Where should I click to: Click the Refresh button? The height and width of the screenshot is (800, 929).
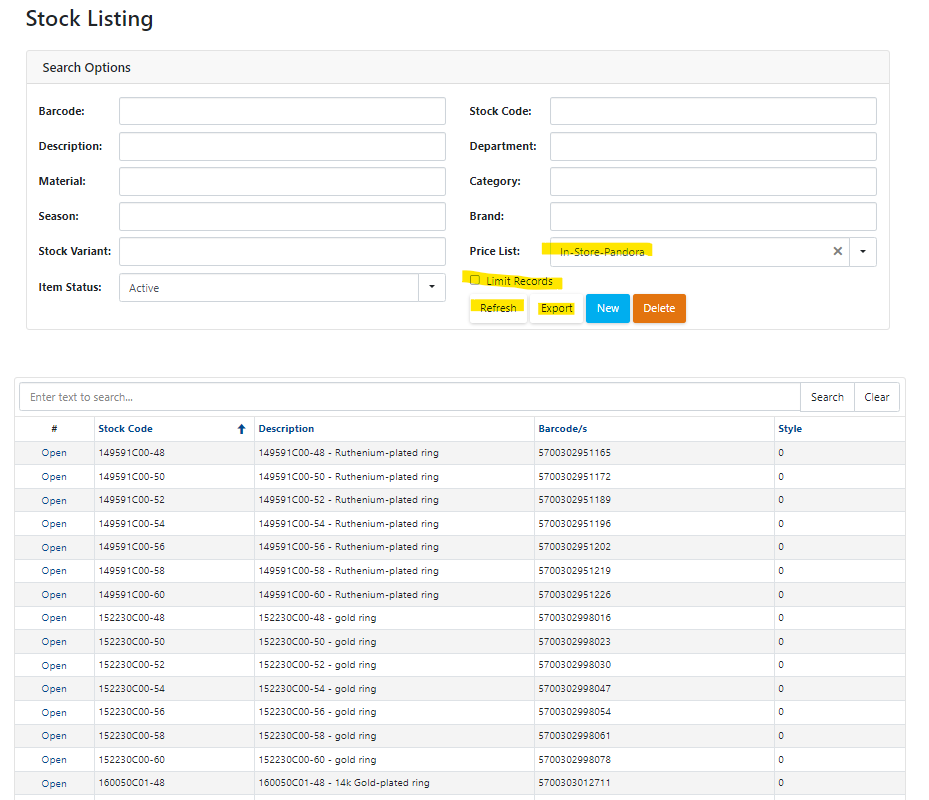click(x=498, y=308)
